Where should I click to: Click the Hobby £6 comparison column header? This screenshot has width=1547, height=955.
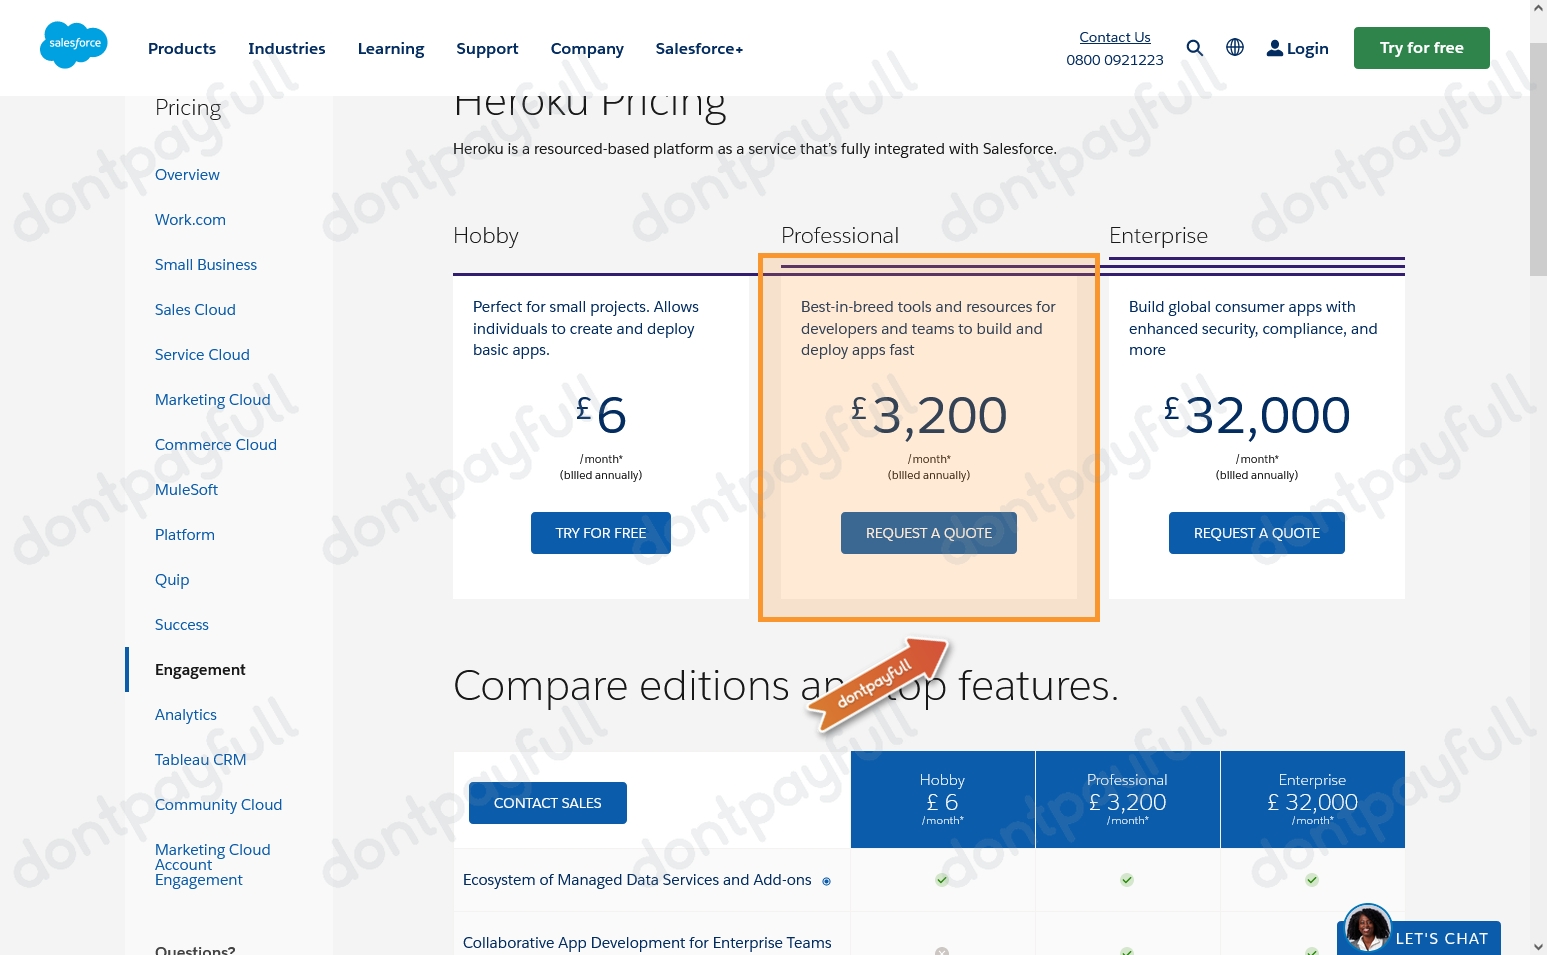coord(943,800)
